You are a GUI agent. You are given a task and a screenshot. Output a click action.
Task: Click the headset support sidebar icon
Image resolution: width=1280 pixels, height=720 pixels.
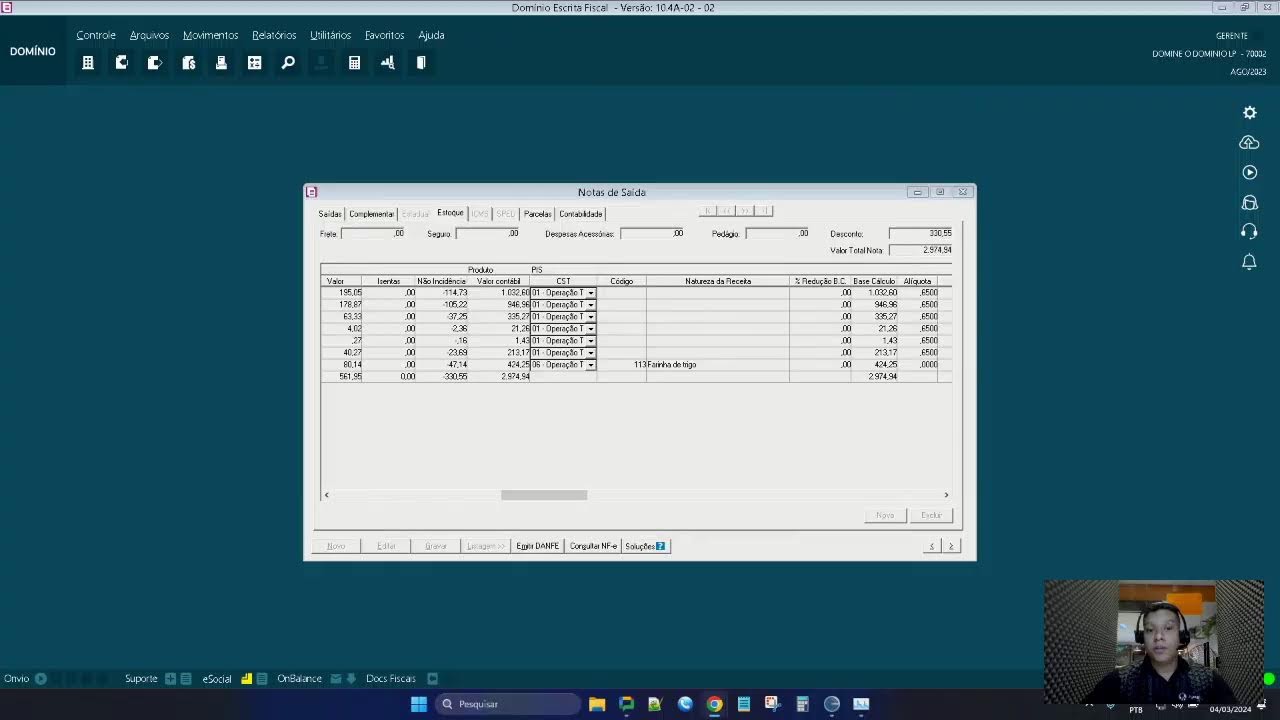pos(1249,231)
